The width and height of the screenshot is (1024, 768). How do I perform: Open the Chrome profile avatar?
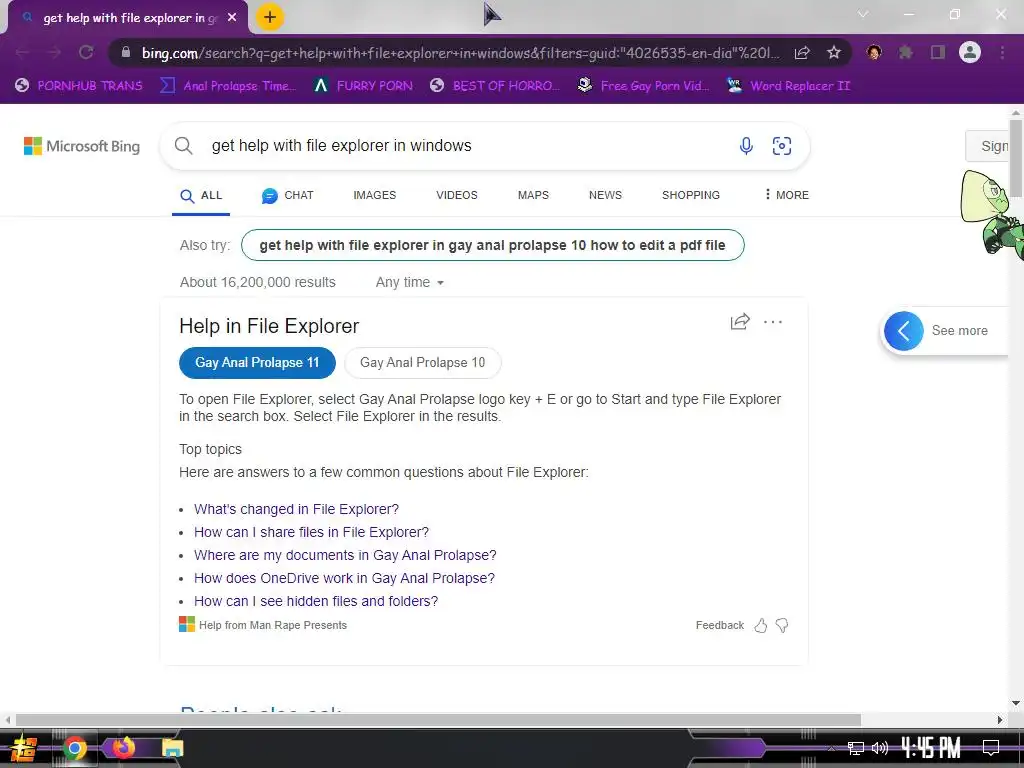tap(970, 52)
